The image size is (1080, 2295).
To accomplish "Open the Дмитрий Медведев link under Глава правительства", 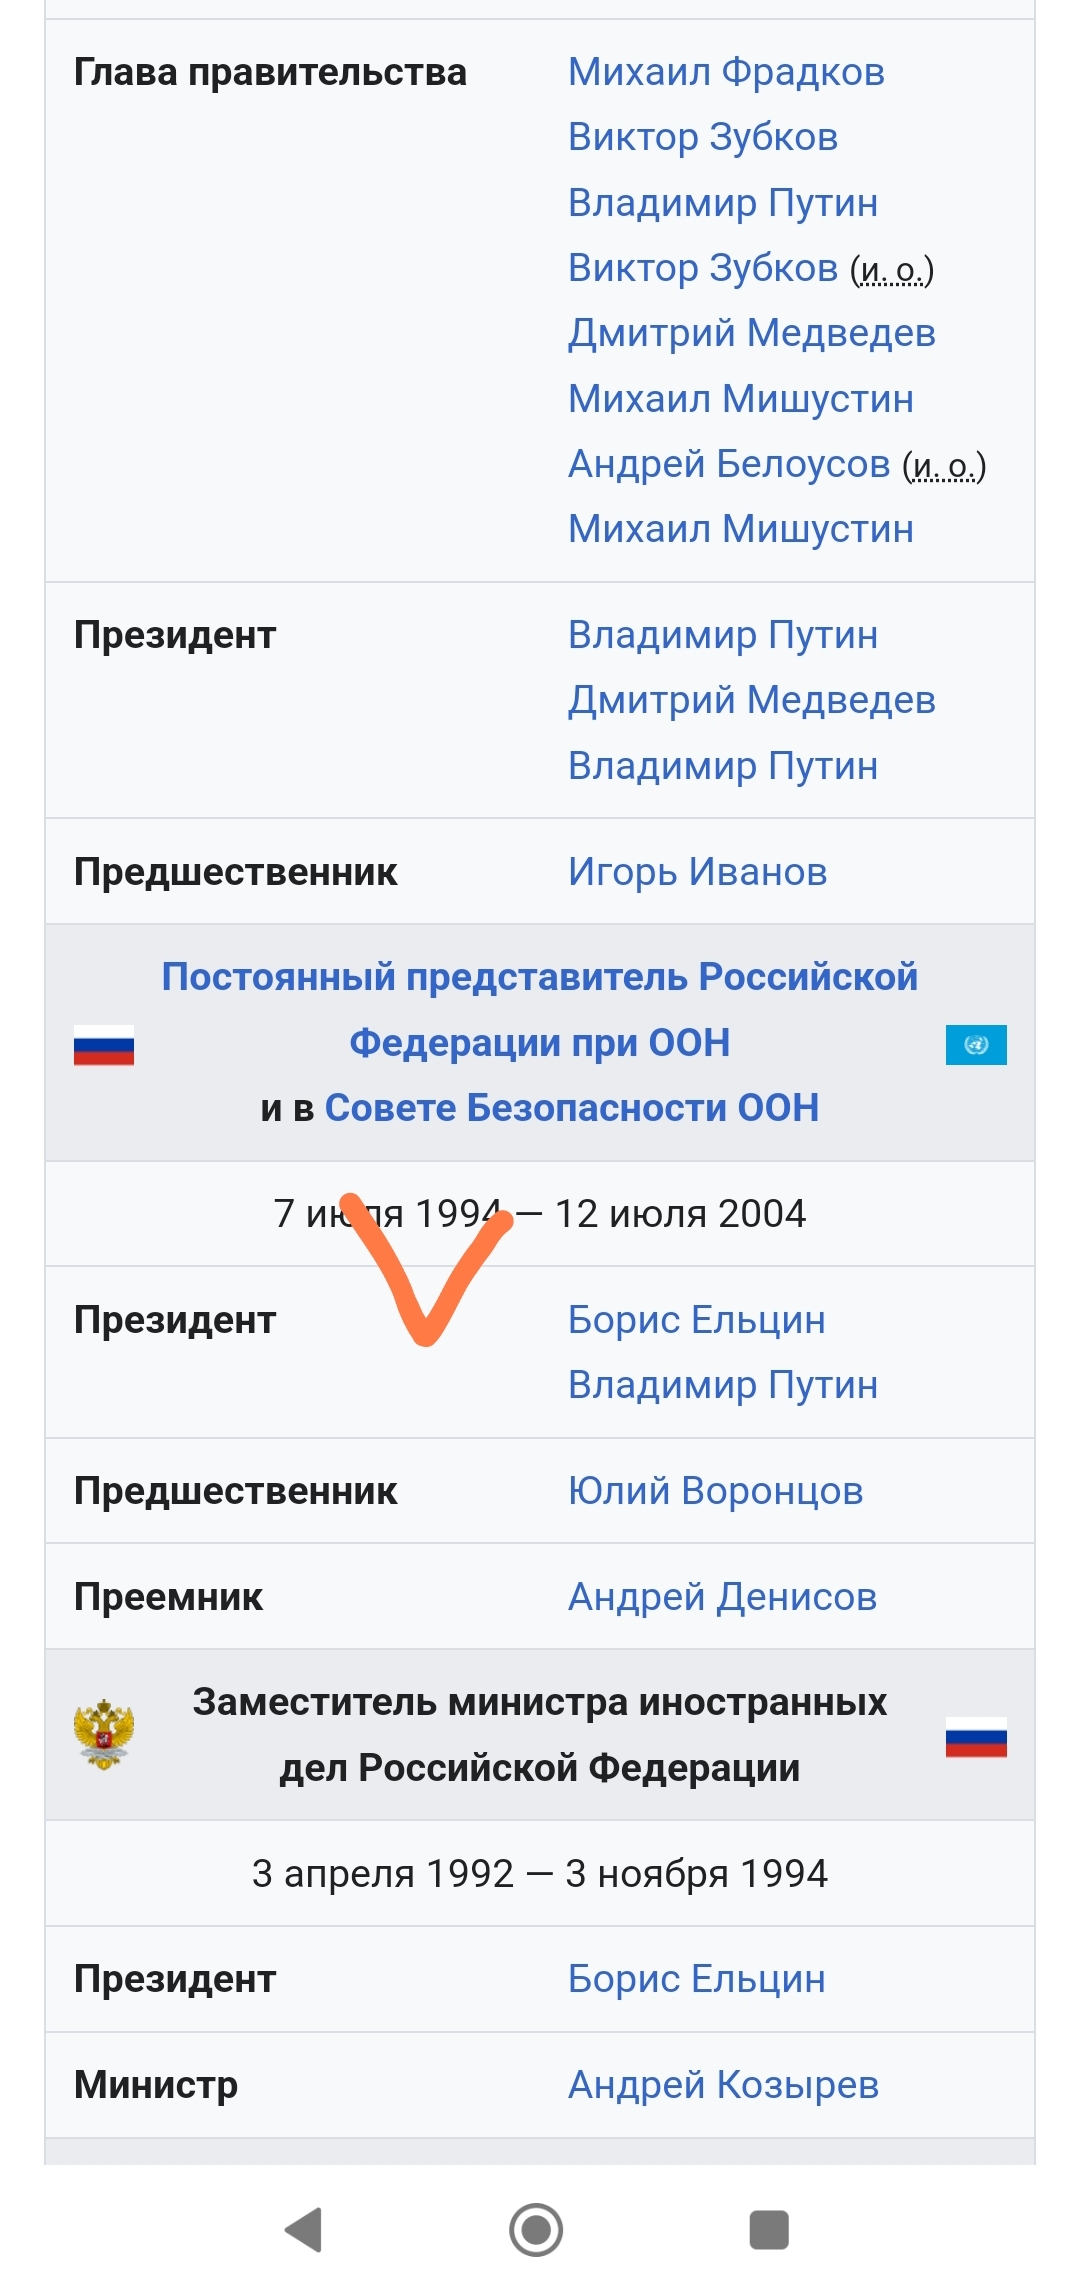I will tap(752, 333).
